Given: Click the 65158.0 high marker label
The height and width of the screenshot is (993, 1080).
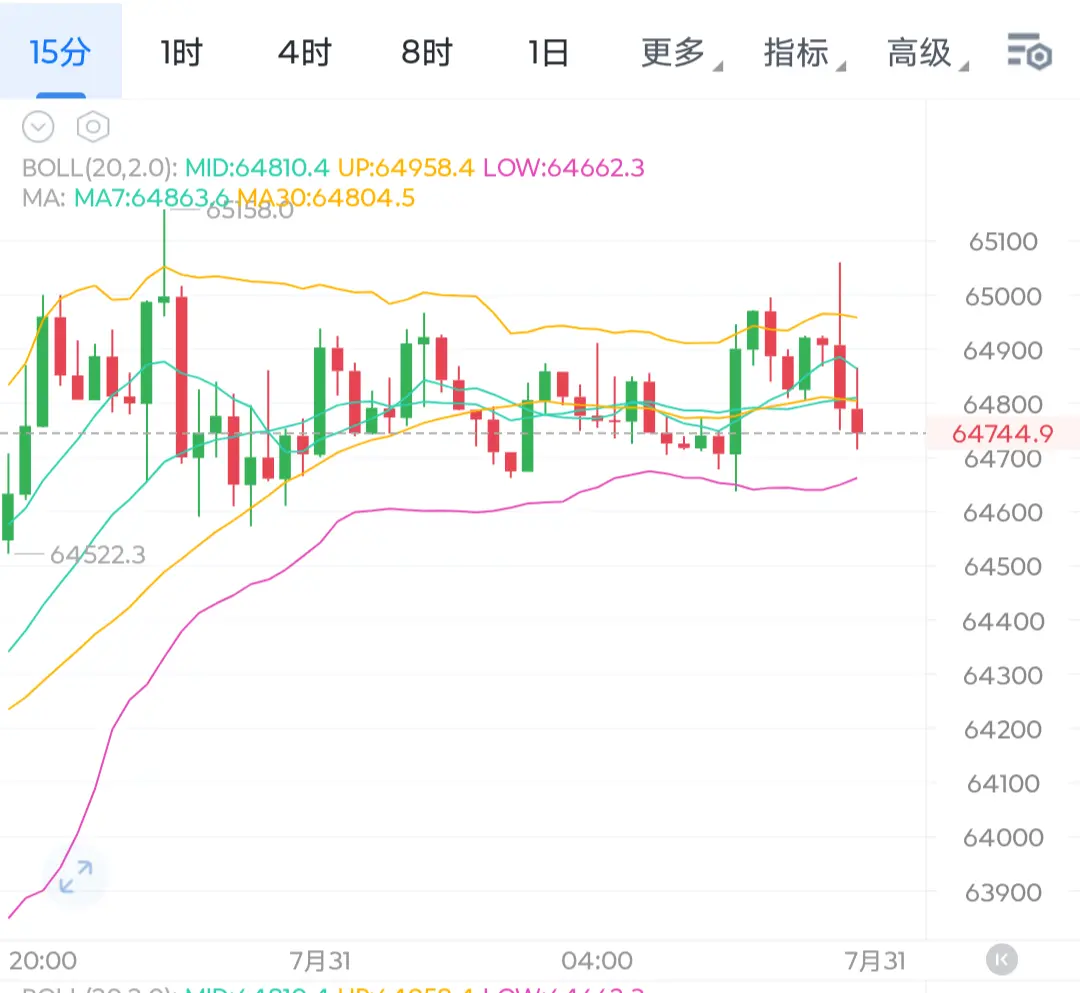Looking at the screenshot, I should (249, 210).
